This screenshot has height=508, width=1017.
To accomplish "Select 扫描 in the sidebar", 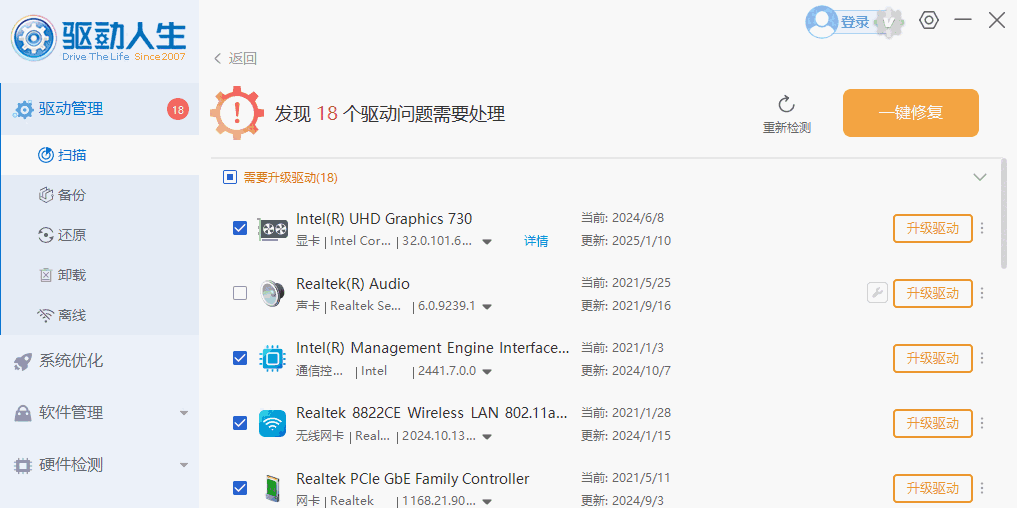I will (100, 155).
